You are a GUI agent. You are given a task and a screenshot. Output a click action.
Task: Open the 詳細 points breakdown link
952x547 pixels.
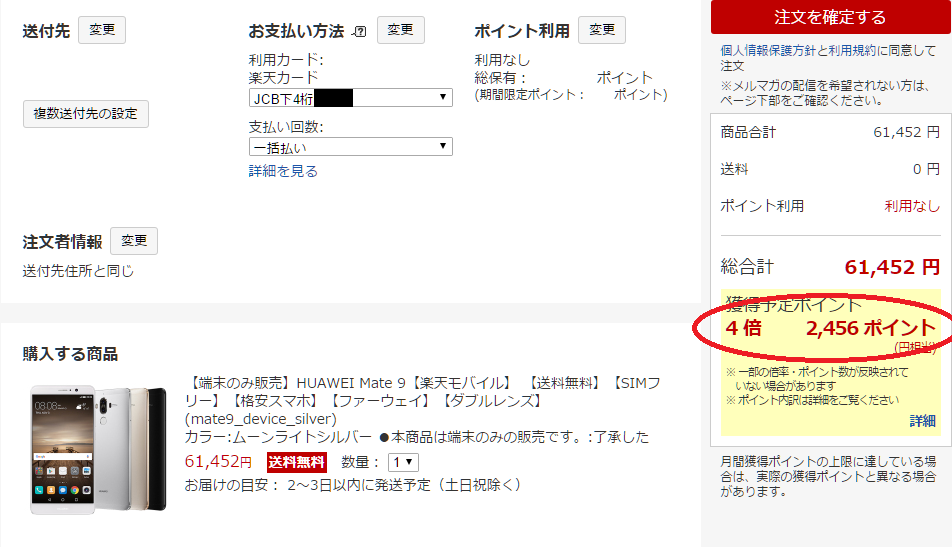(x=922, y=421)
